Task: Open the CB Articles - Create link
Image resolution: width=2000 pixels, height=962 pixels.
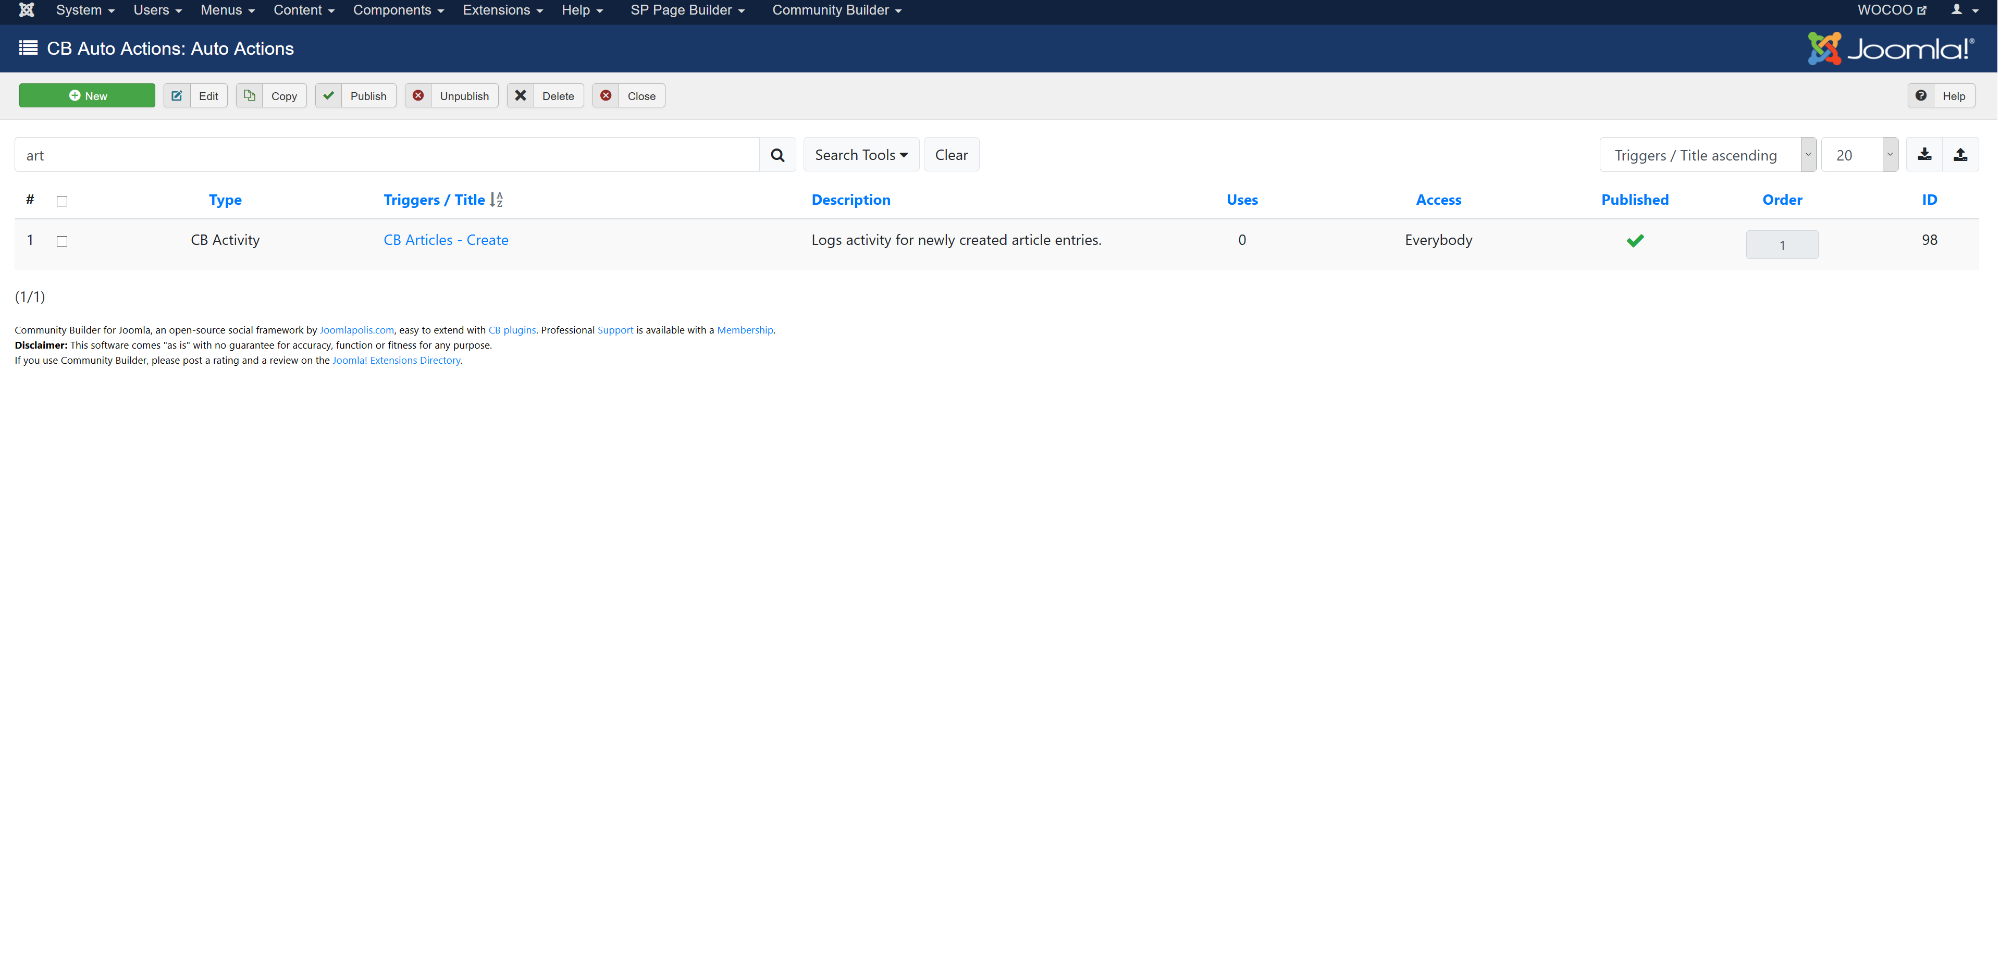Action: click(x=446, y=240)
